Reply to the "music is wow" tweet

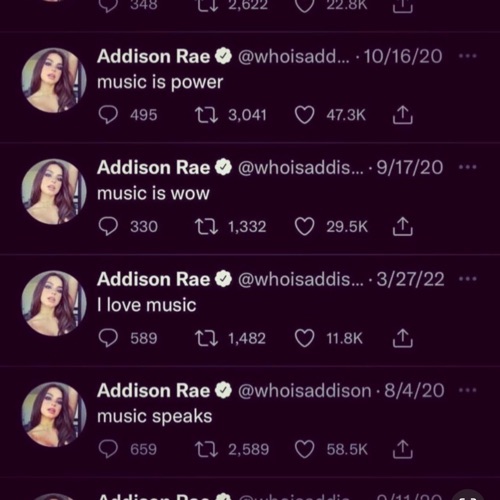[108, 227]
